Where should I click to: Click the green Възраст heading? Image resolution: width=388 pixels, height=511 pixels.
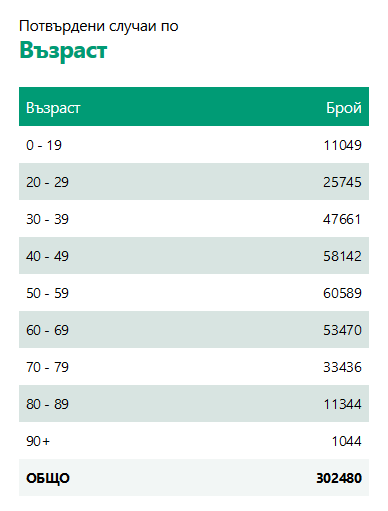coord(63,50)
